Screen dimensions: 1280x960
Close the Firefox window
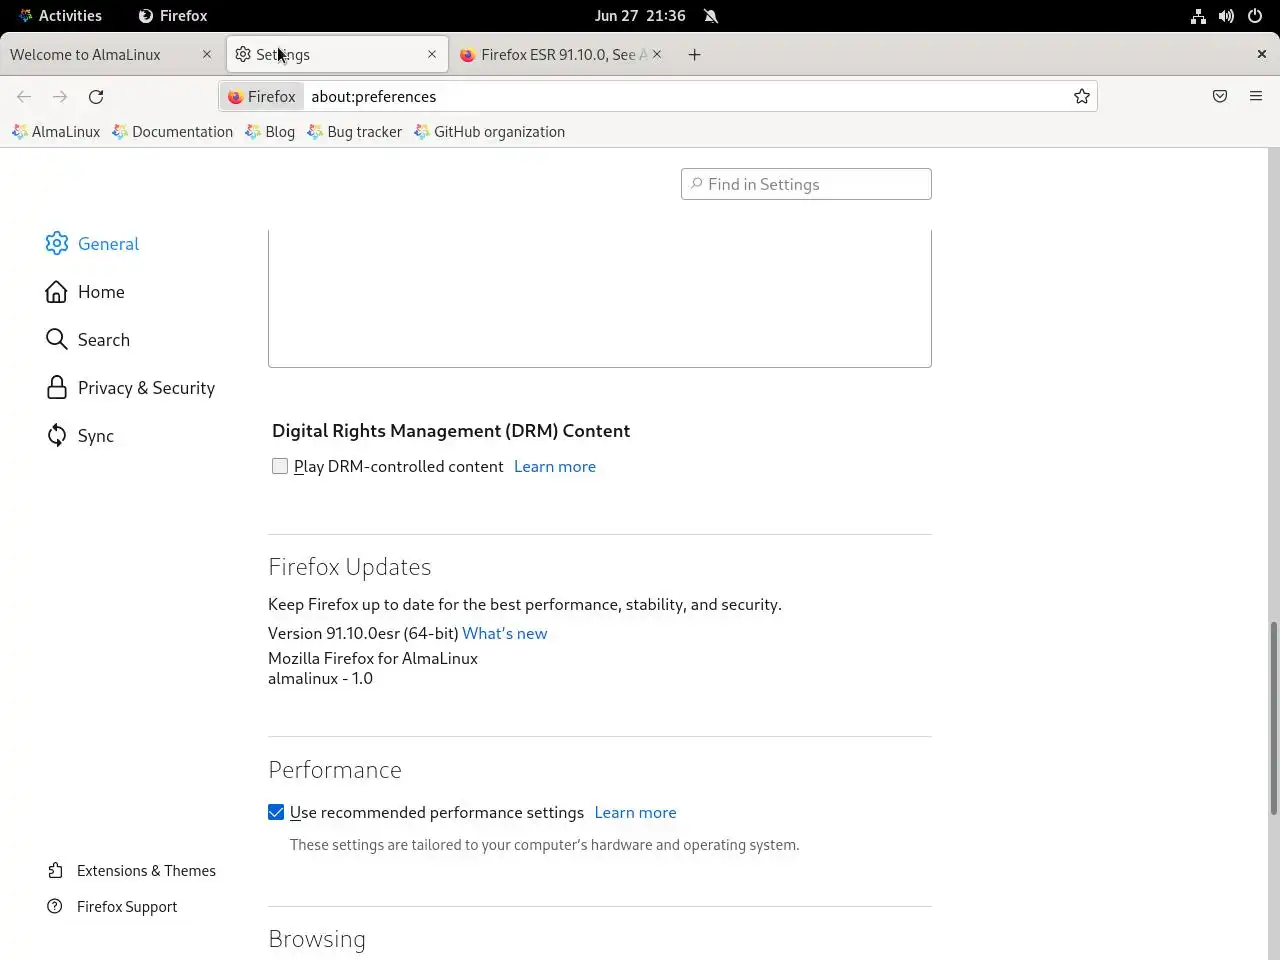(1262, 55)
